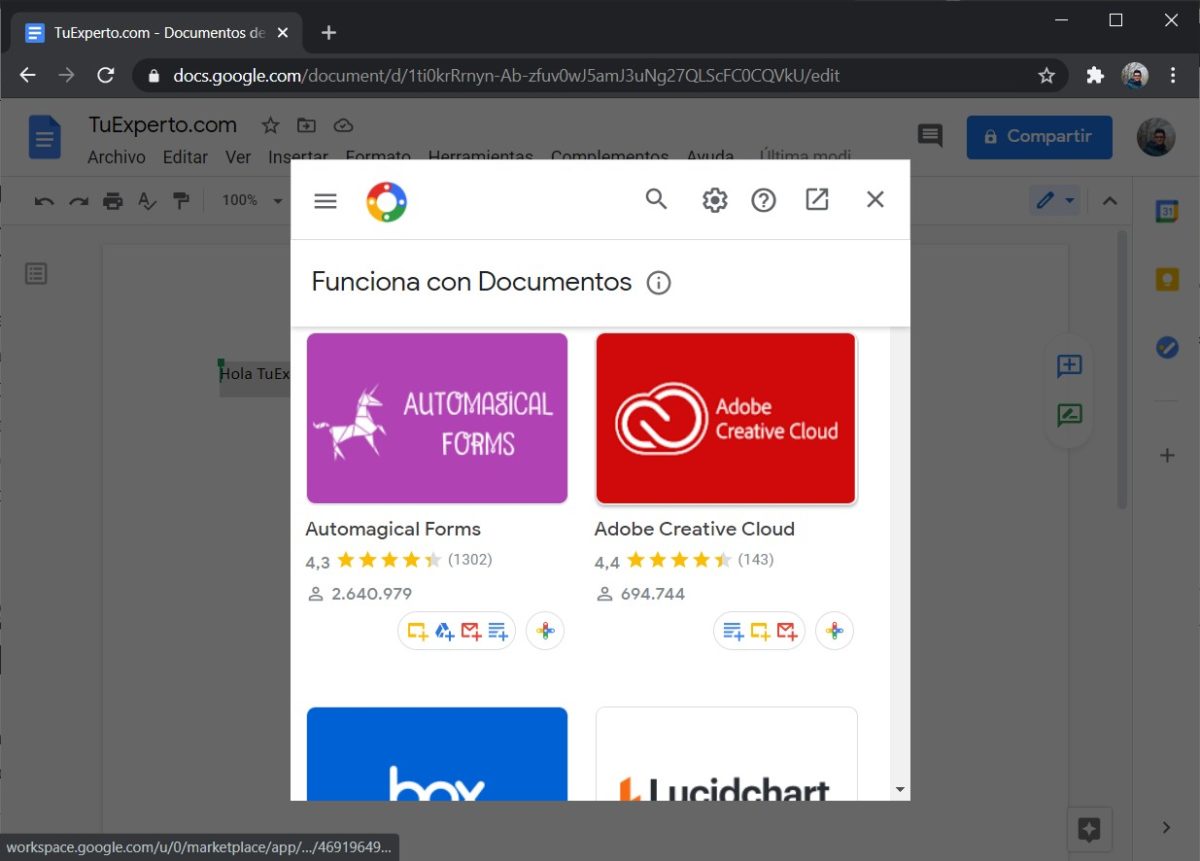Screen dimensions: 1200x861
Task: Open the Editar menu
Action: tap(185, 157)
